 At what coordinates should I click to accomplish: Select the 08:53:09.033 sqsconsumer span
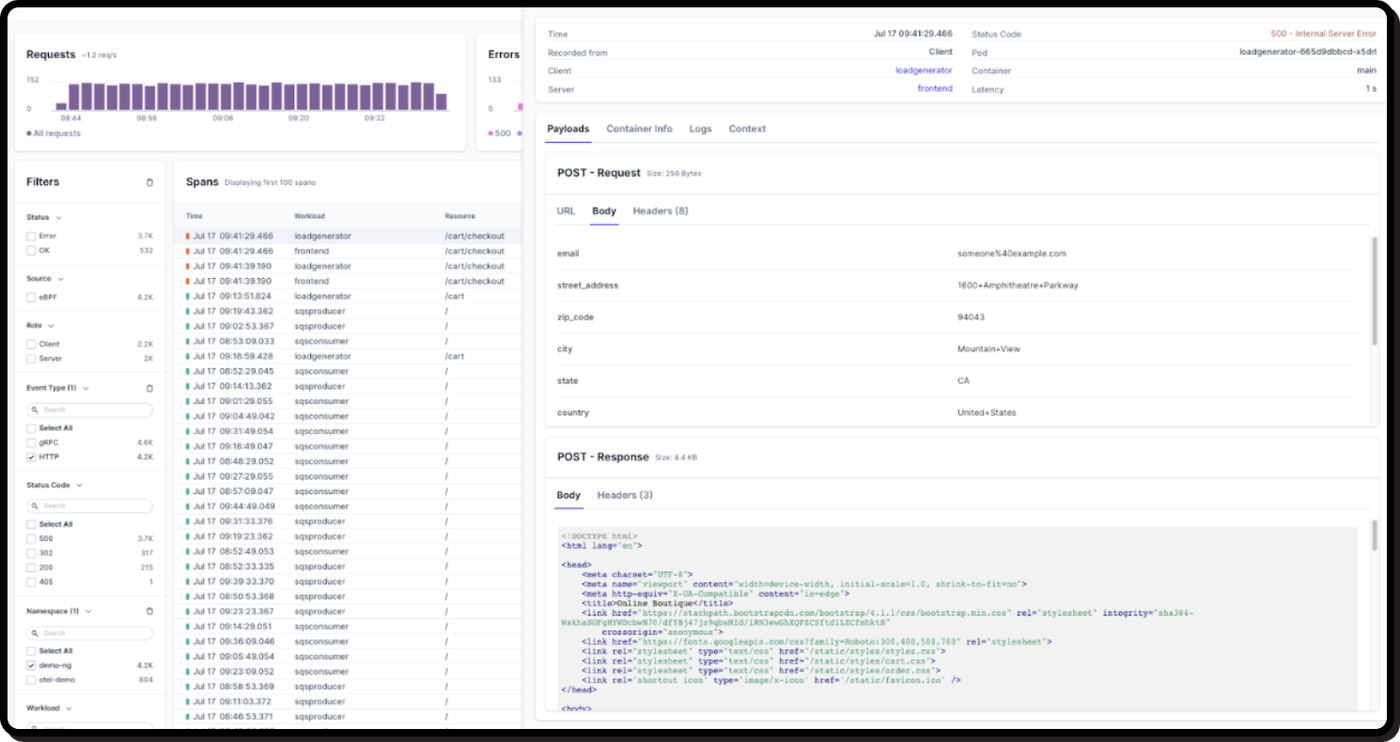[348, 341]
